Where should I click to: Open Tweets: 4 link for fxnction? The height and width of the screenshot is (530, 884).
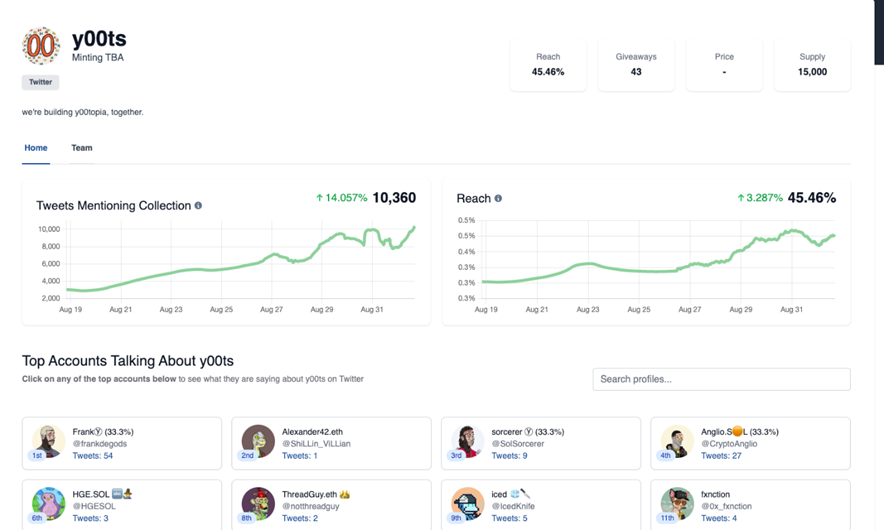tap(719, 518)
